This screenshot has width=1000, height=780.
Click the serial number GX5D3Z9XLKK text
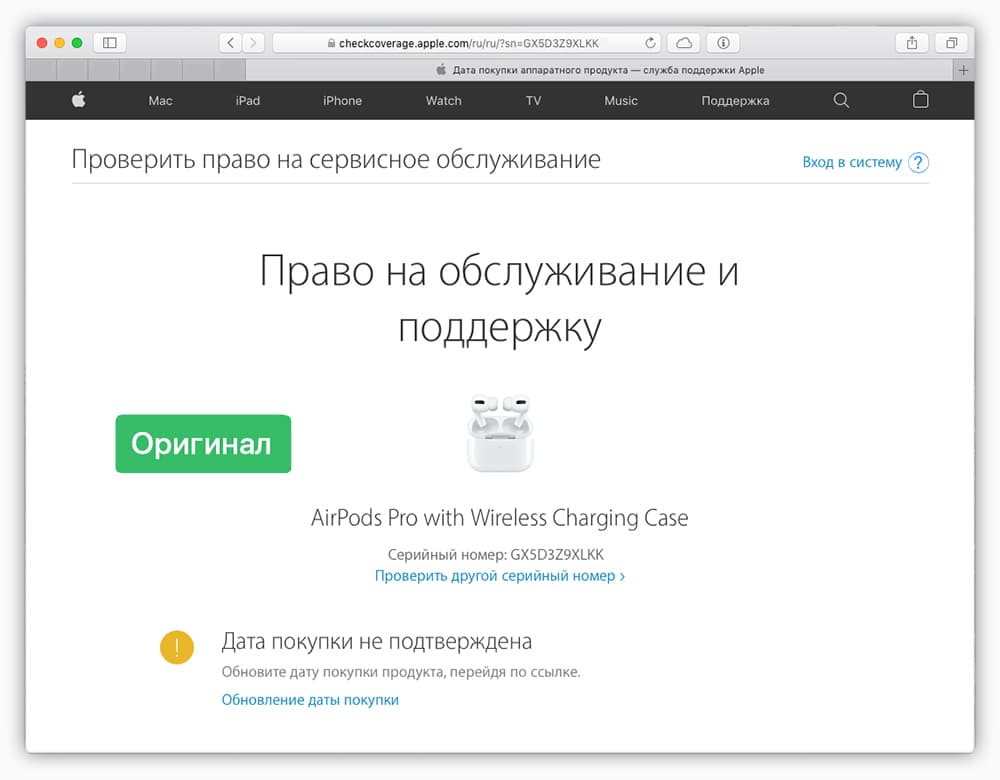point(557,555)
